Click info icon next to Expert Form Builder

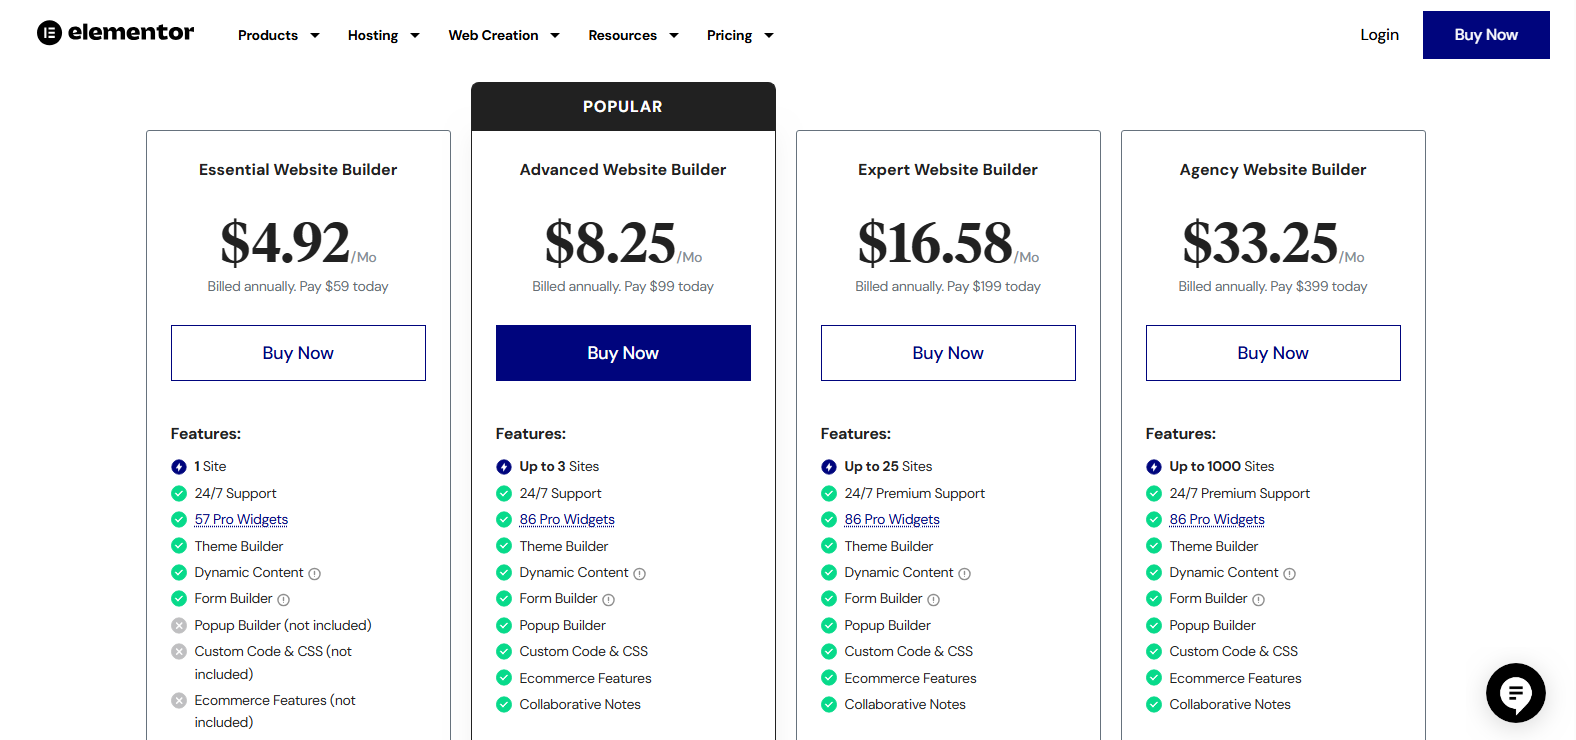point(933,600)
